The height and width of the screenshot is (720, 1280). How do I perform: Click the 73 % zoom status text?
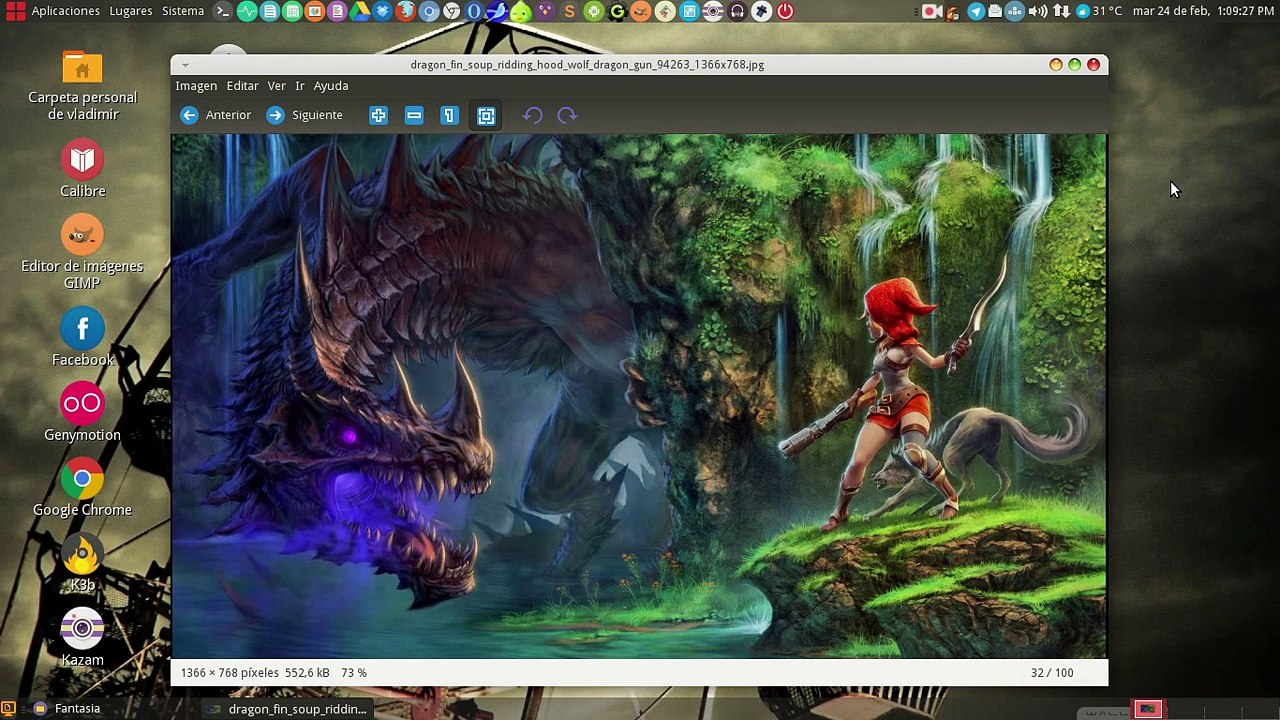pyautogui.click(x=354, y=673)
